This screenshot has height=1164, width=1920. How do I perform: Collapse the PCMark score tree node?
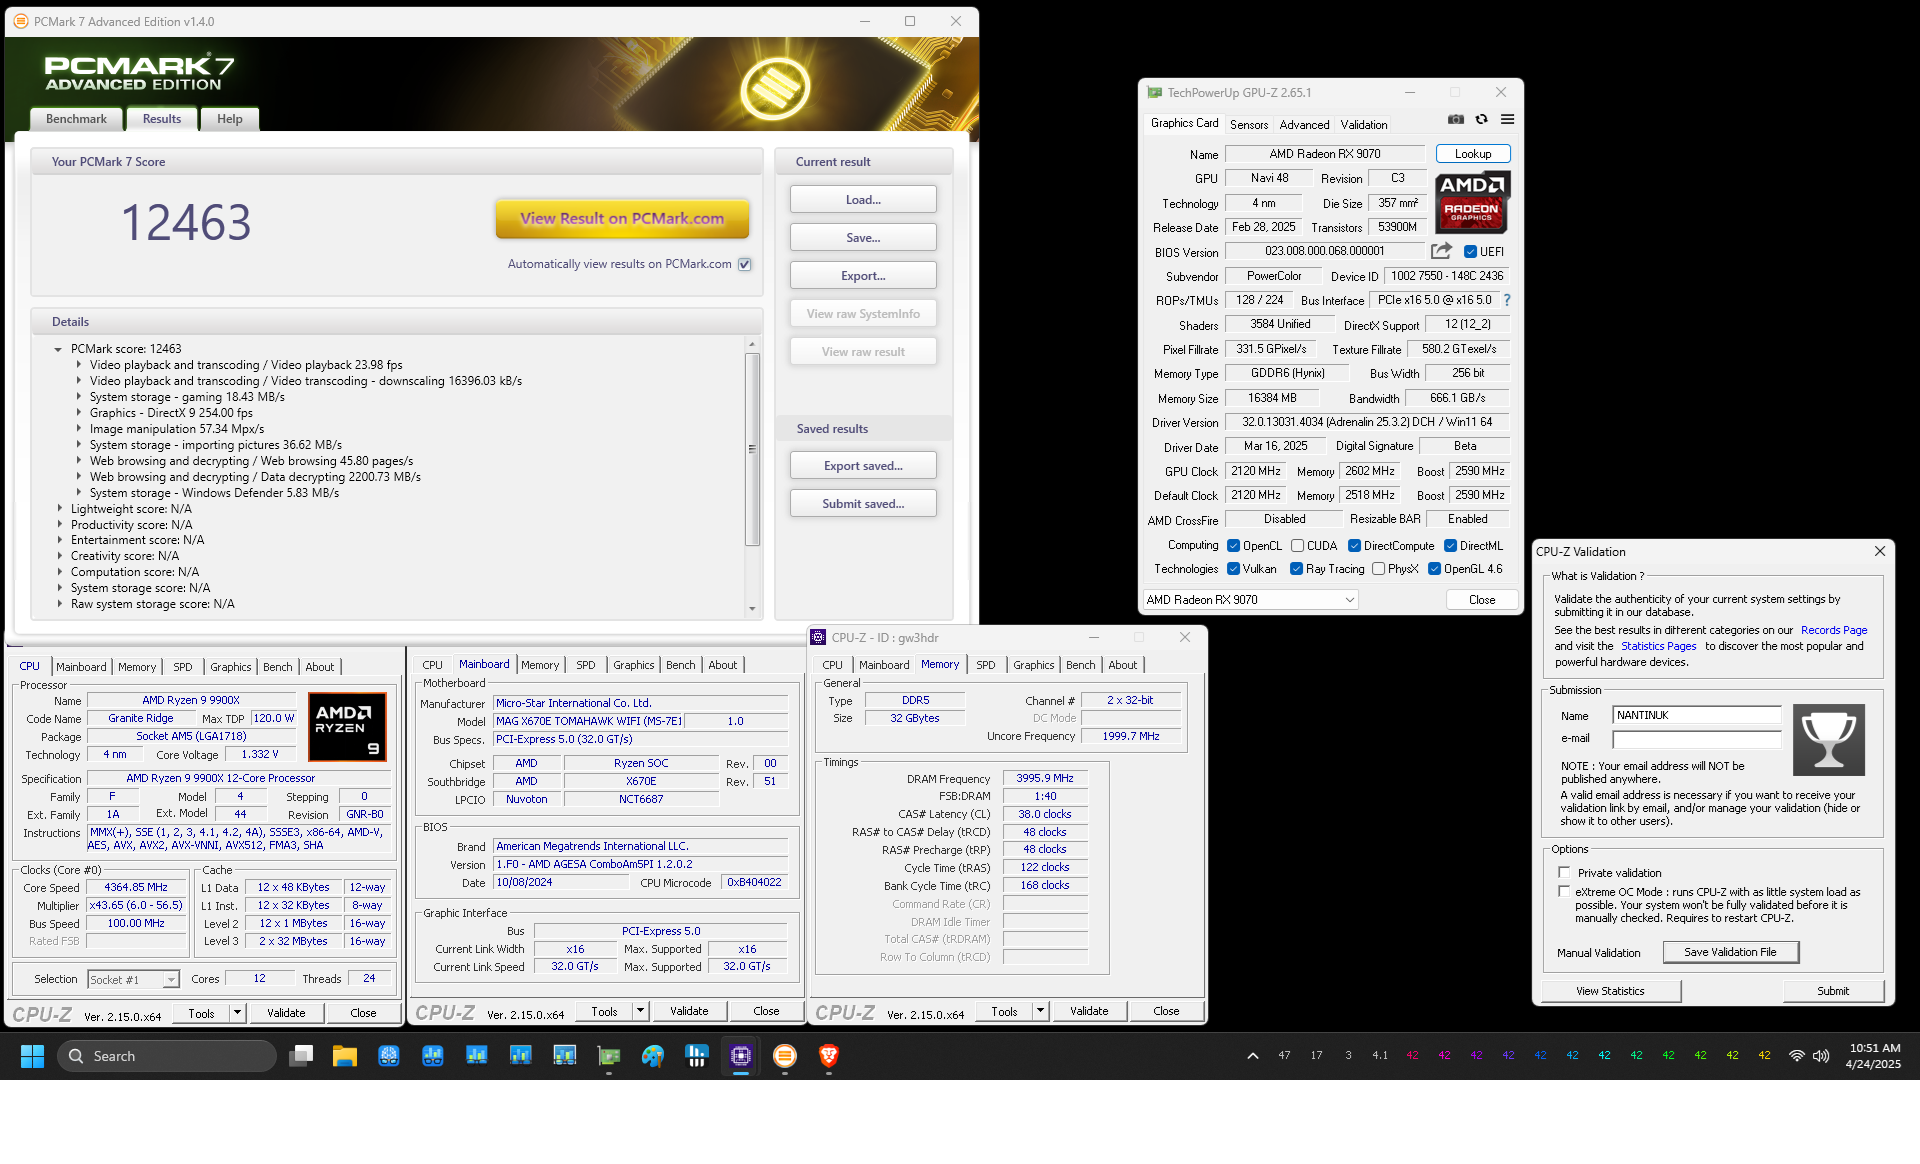coord(58,349)
